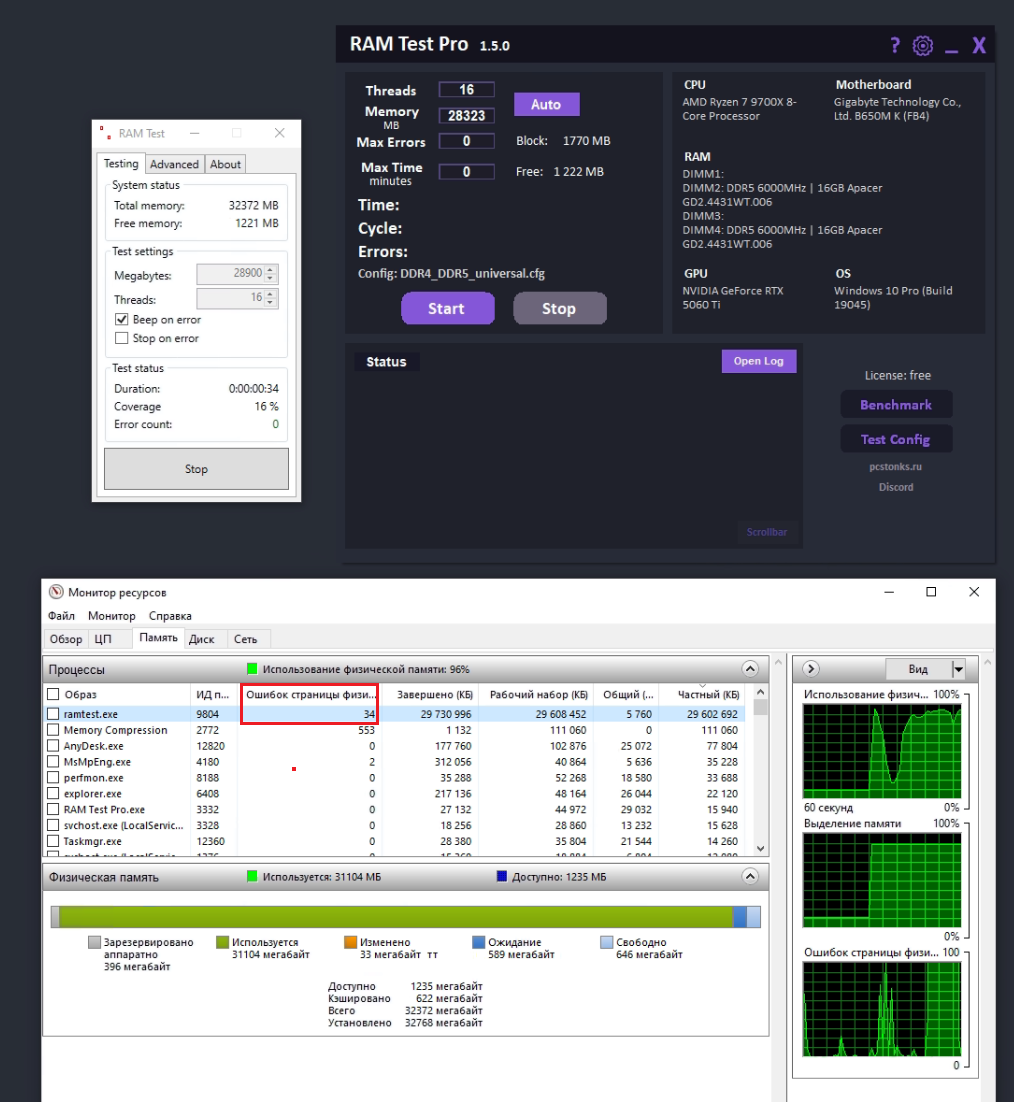This screenshot has height=1102, width=1014.
Task: Open the About tab in RAM Test
Action: tap(226, 164)
